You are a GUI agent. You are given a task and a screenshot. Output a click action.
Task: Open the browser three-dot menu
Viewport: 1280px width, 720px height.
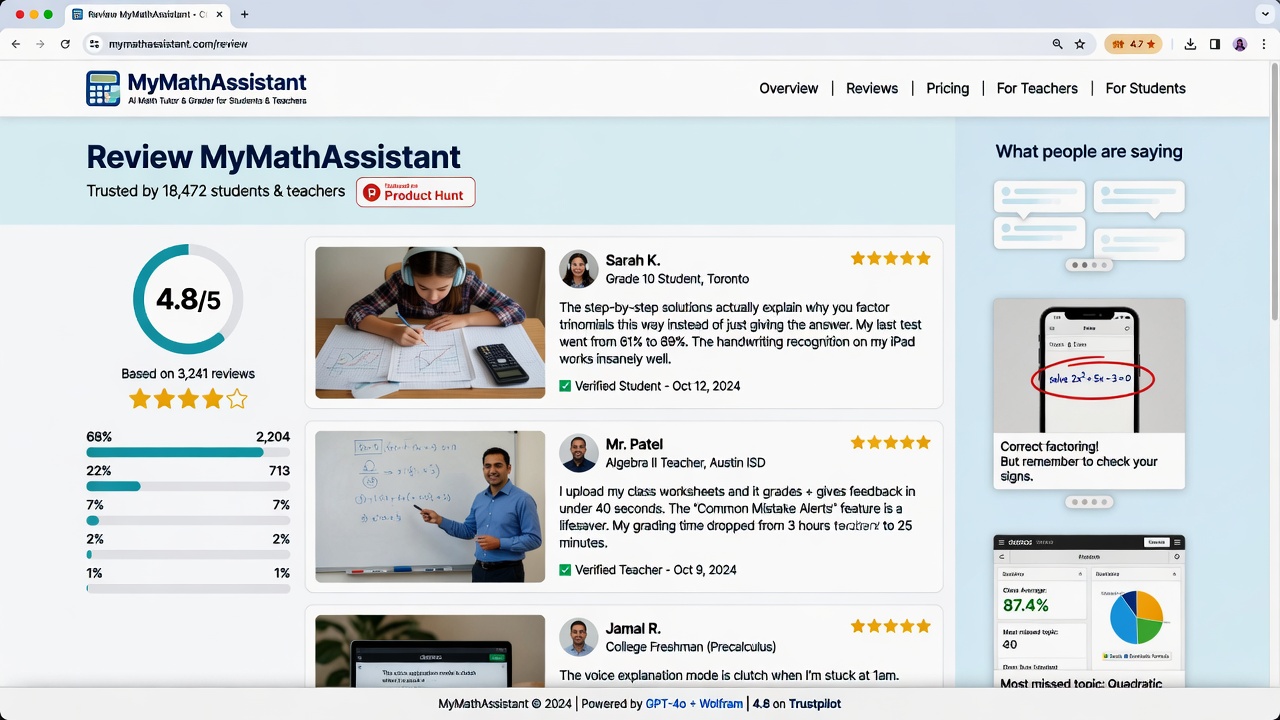1264,44
